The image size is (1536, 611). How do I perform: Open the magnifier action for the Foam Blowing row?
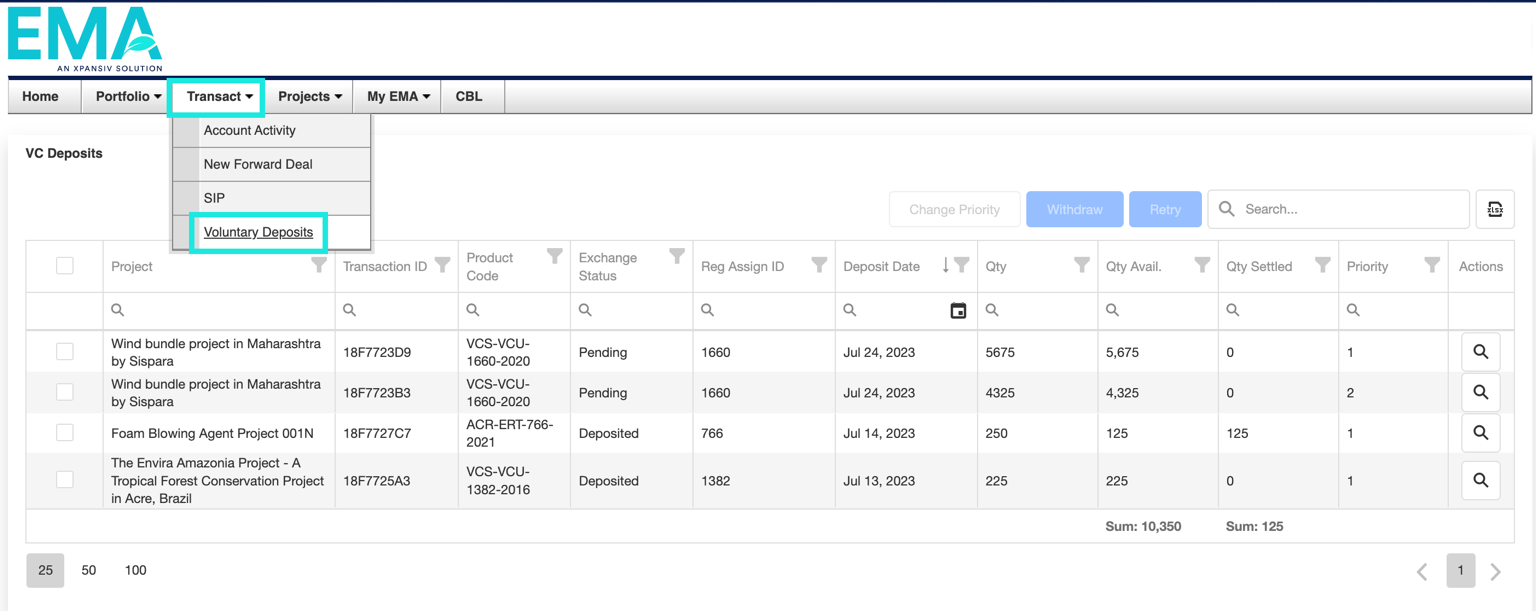[1480, 433]
